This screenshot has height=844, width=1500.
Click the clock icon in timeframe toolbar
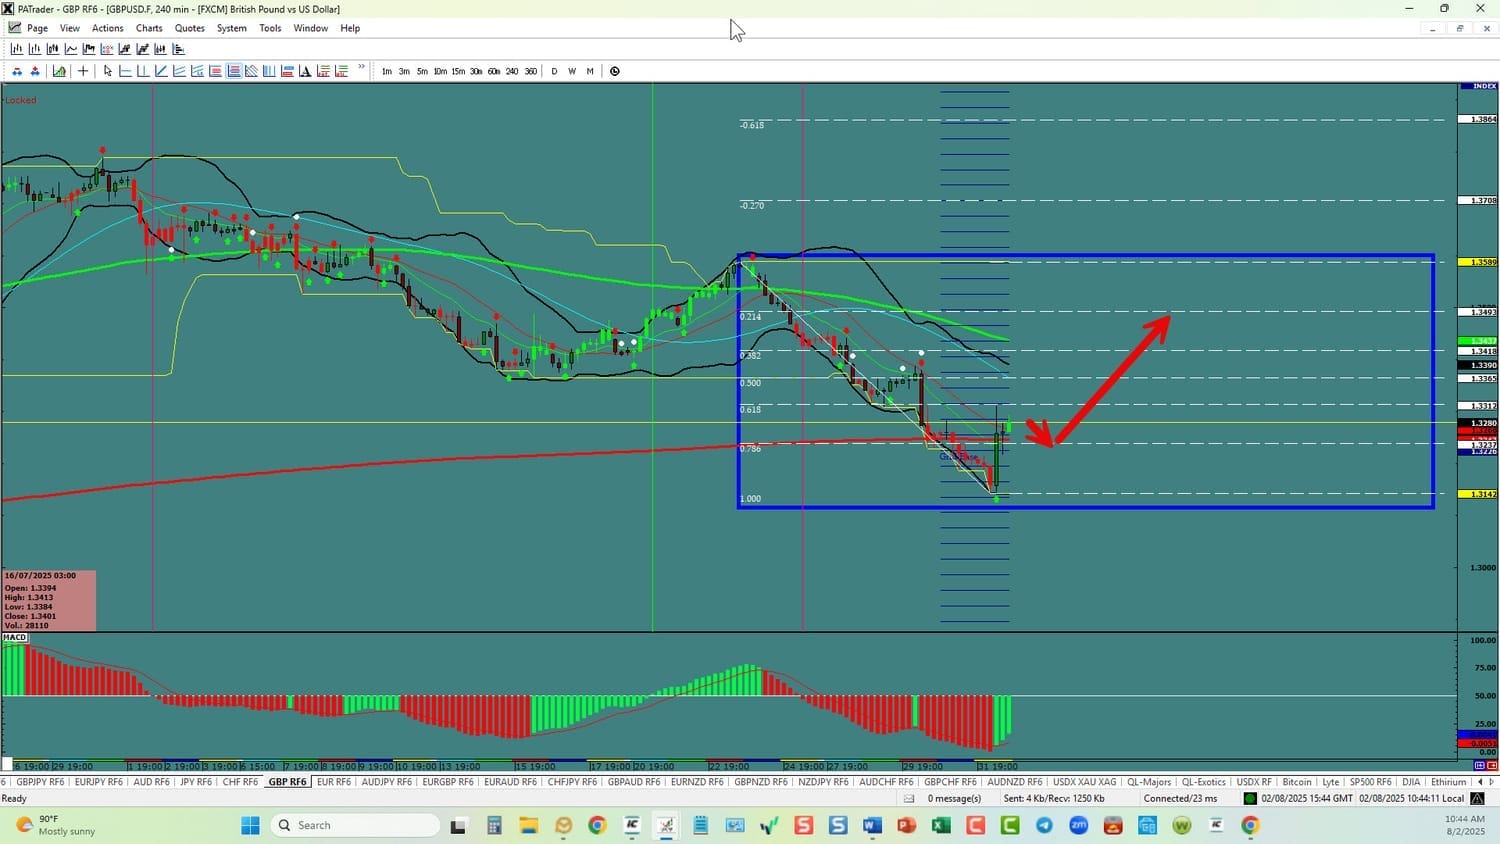pyautogui.click(x=615, y=71)
